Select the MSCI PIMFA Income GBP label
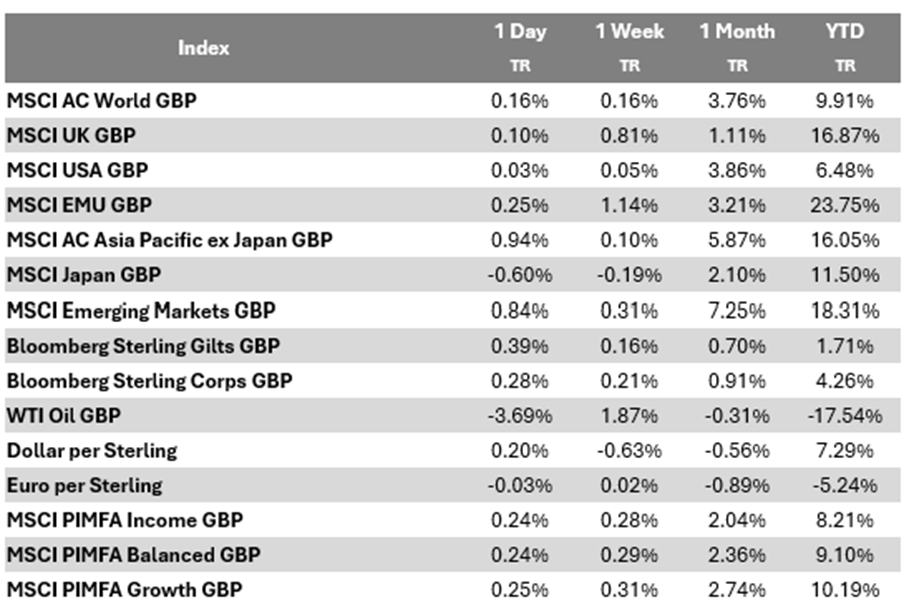Image resolution: width=909 pixels, height=610 pixels. pyautogui.click(x=125, y=520)
